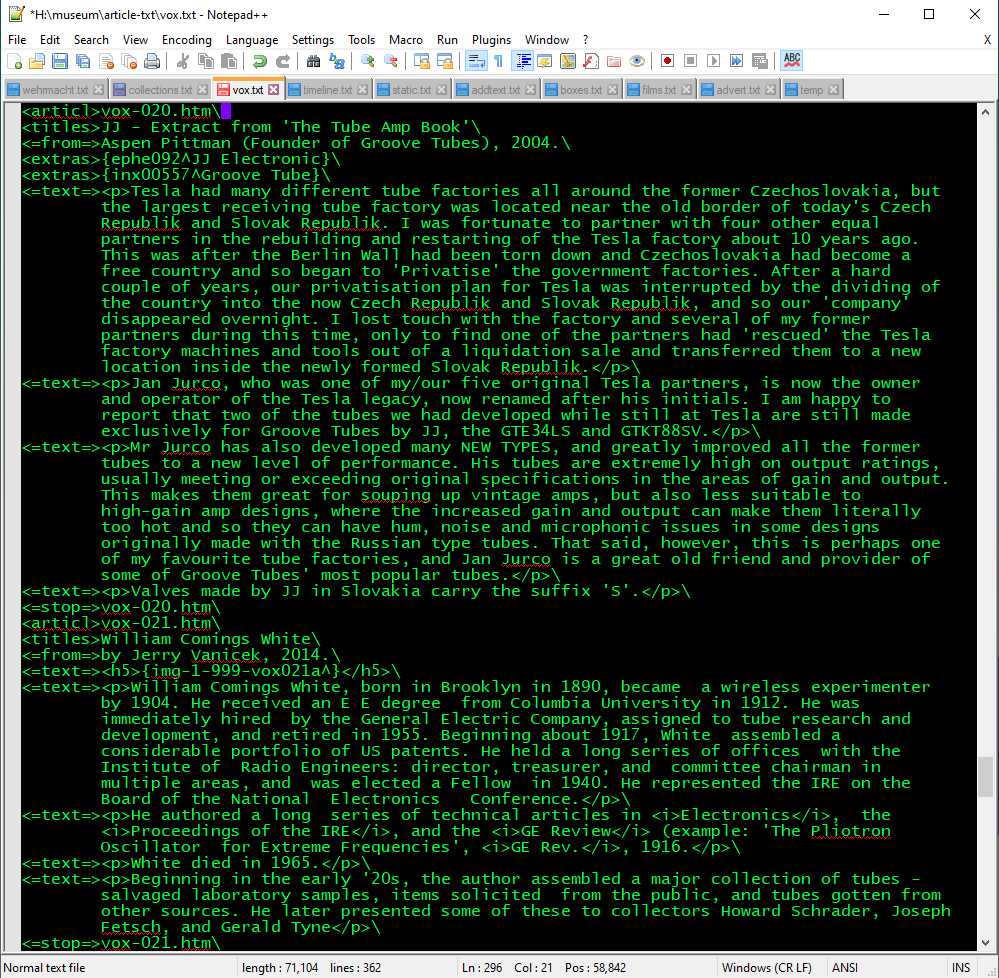Save the current recorded macro
This screenshot has width=999, height=978.
759,61
